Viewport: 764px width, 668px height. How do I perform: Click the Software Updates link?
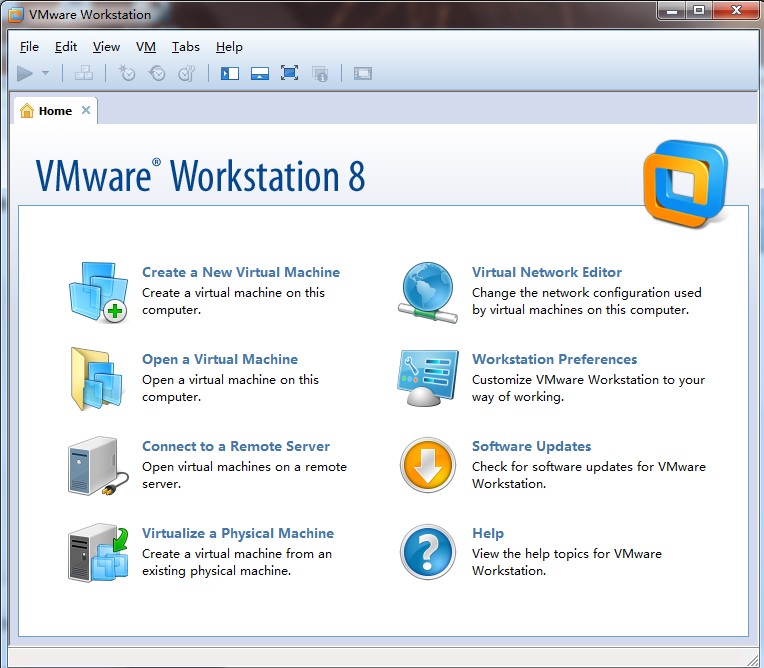[x=531, y=446]
